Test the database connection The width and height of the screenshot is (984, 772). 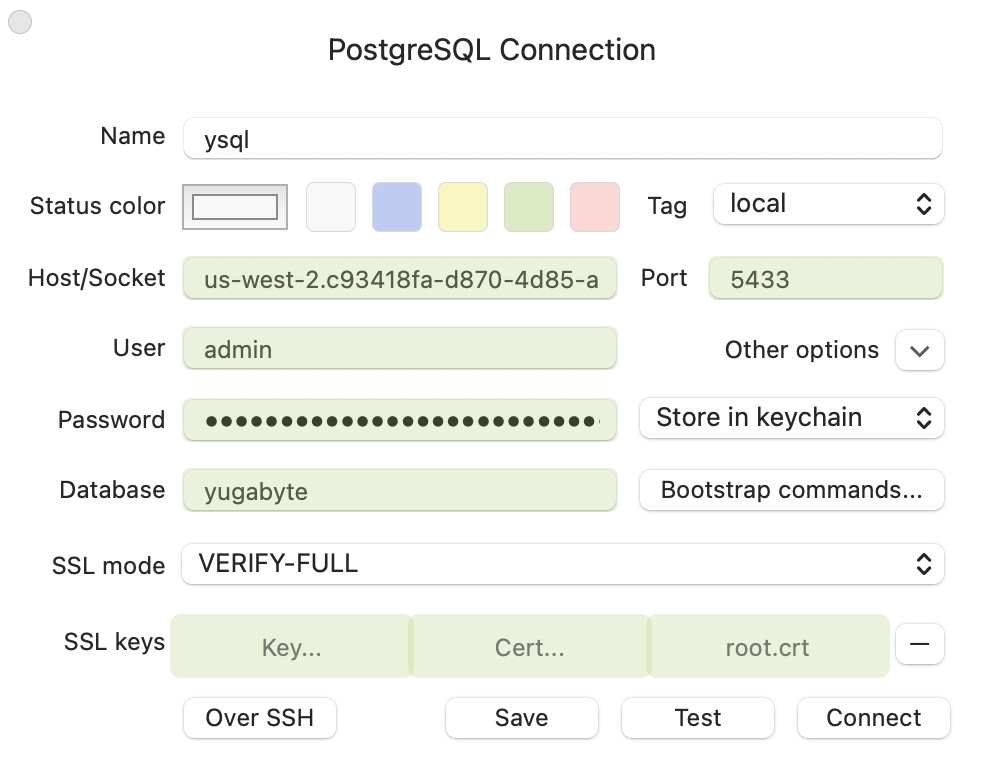(697, 717)
